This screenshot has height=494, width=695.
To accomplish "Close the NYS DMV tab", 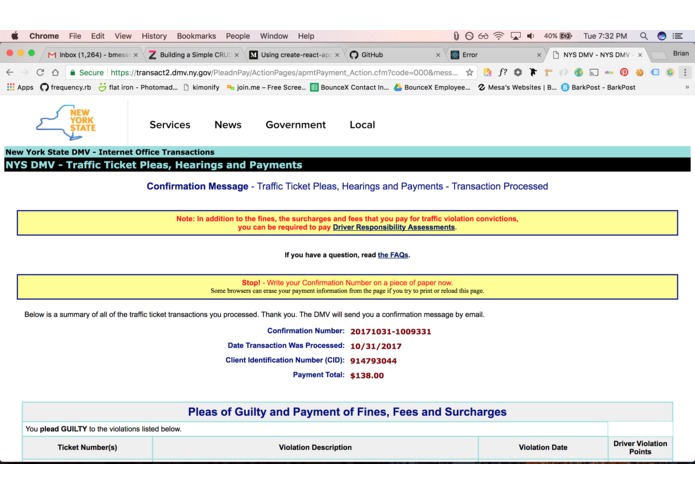I will [640, 55].
